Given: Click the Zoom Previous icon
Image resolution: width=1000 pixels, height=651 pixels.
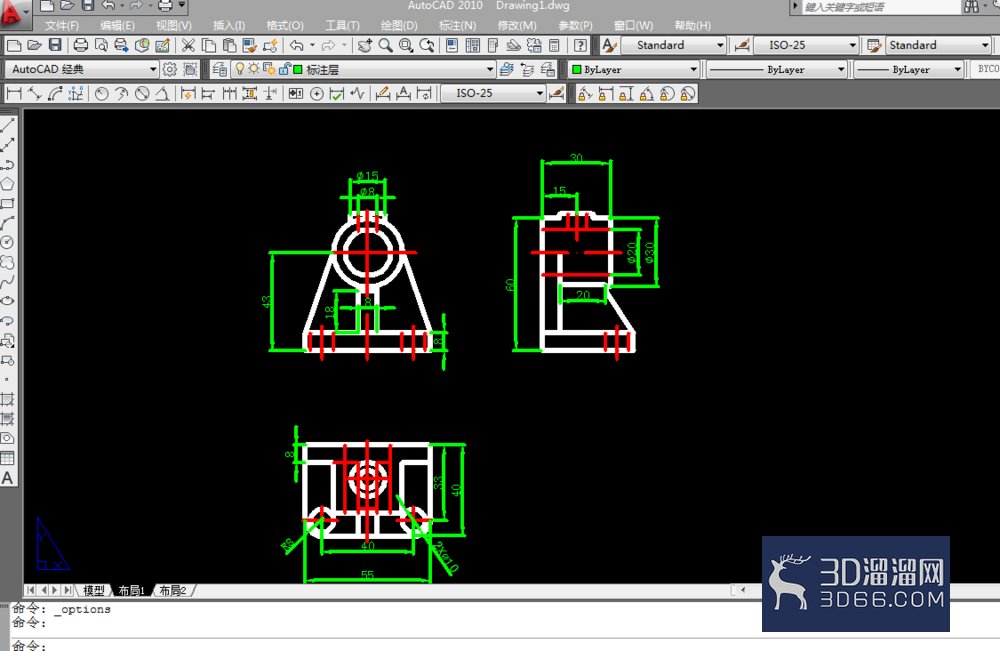Looking at the screenshot, I should 427,45.
